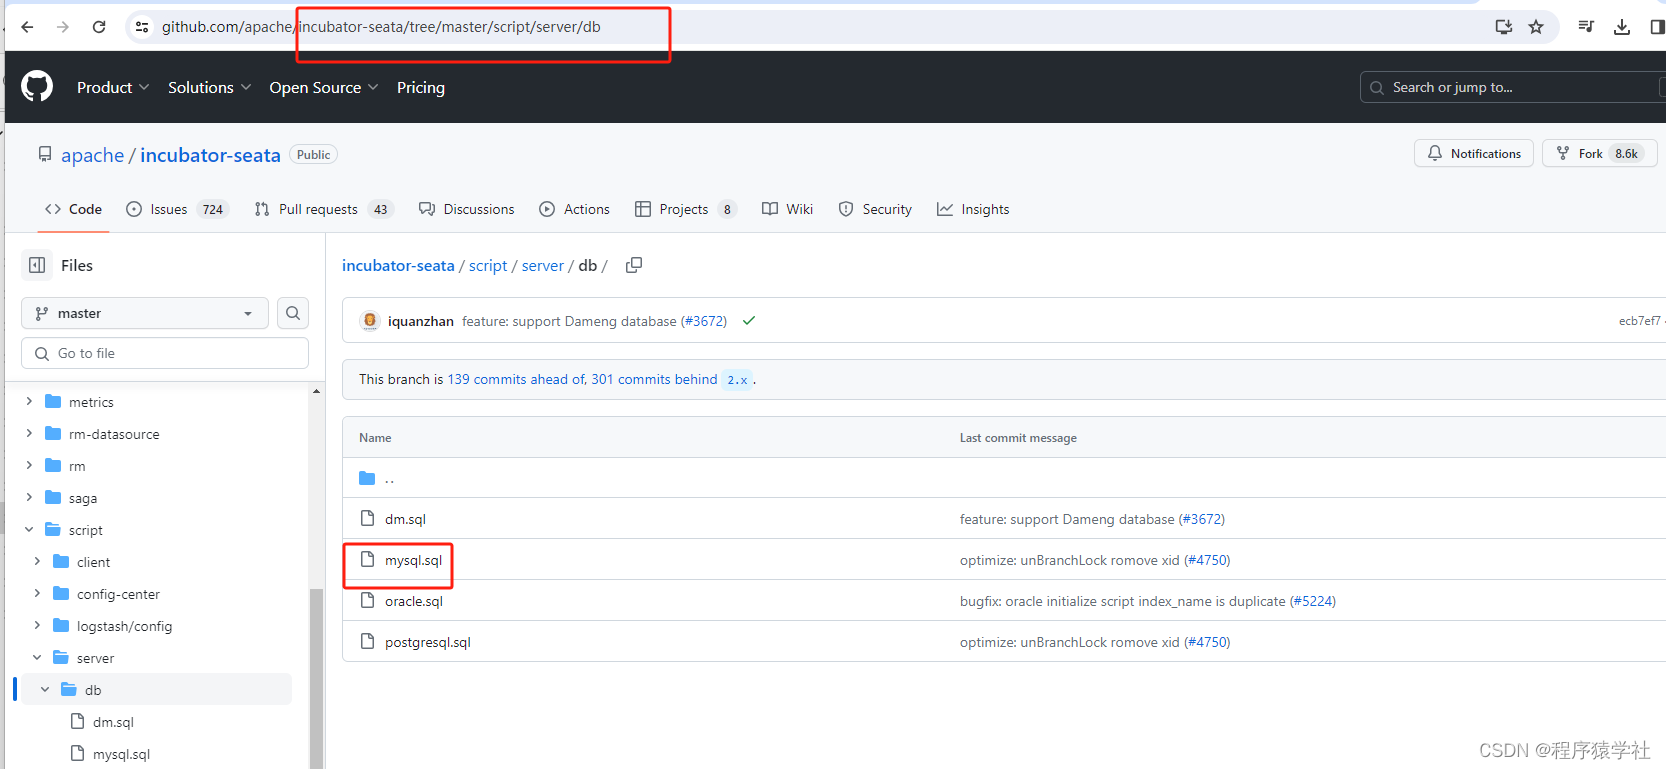View the commit check status icon
The width and height of the screenshot is (1666, 769).
[x=749, y=321]
